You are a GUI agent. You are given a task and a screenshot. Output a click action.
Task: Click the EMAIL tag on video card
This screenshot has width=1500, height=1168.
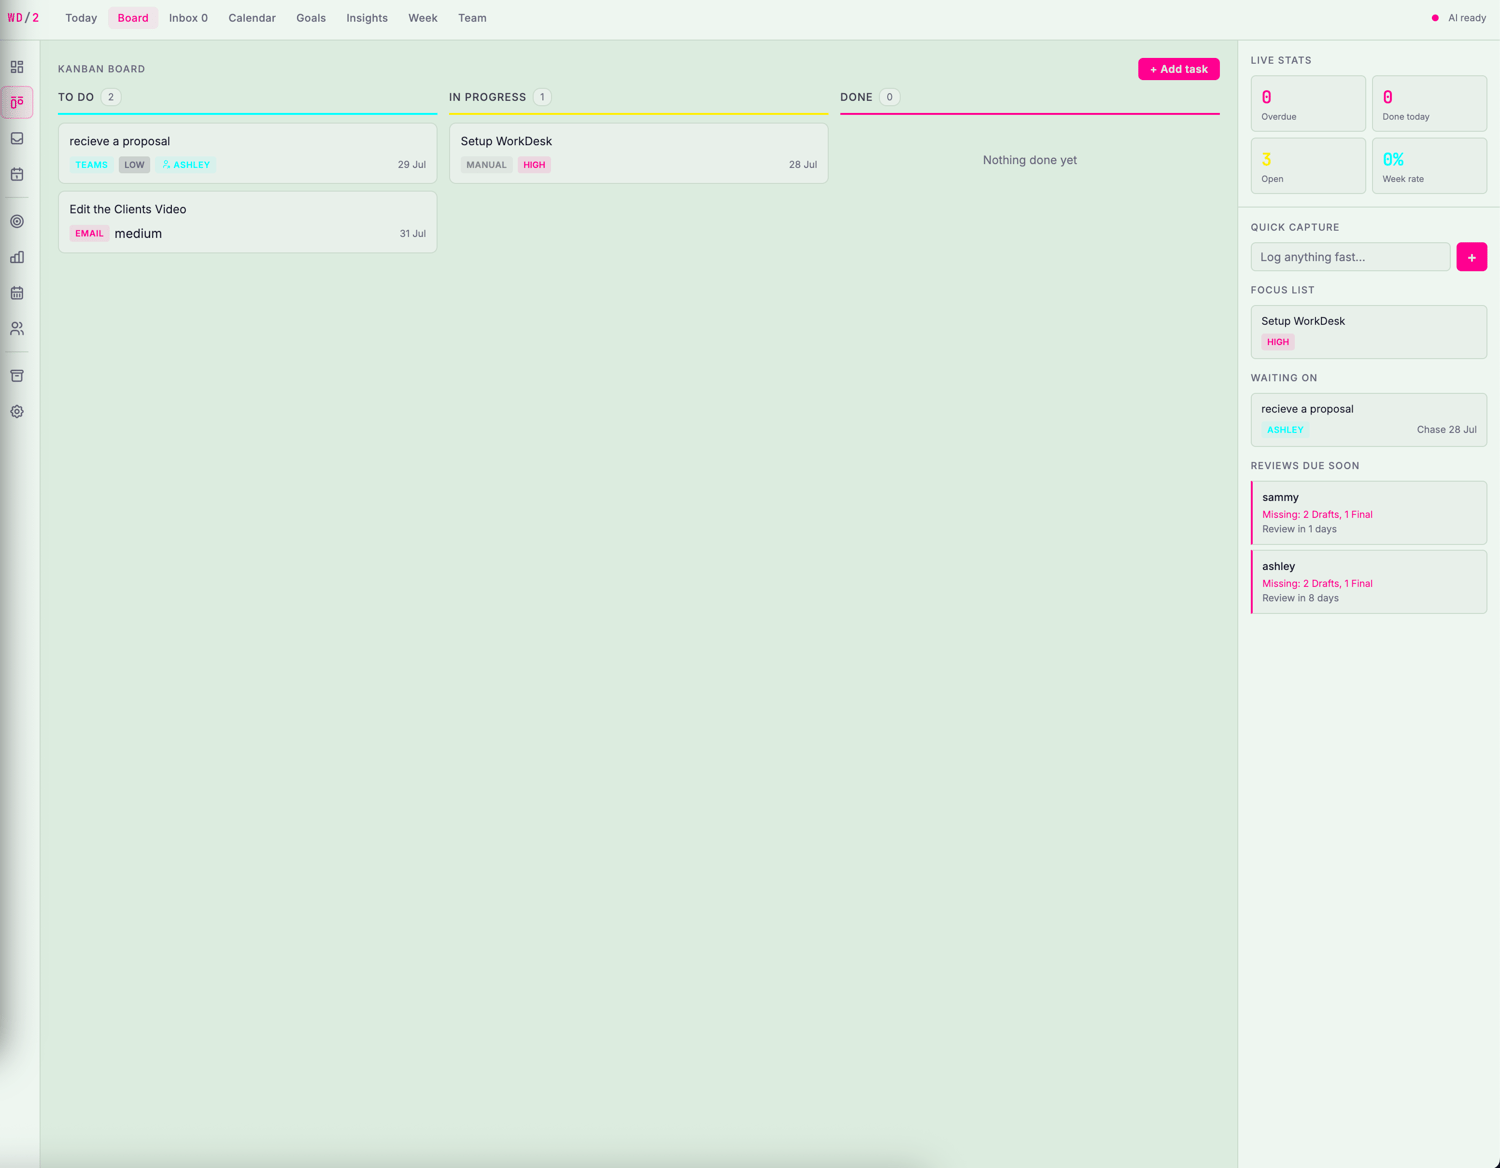[x=89, y=233]
